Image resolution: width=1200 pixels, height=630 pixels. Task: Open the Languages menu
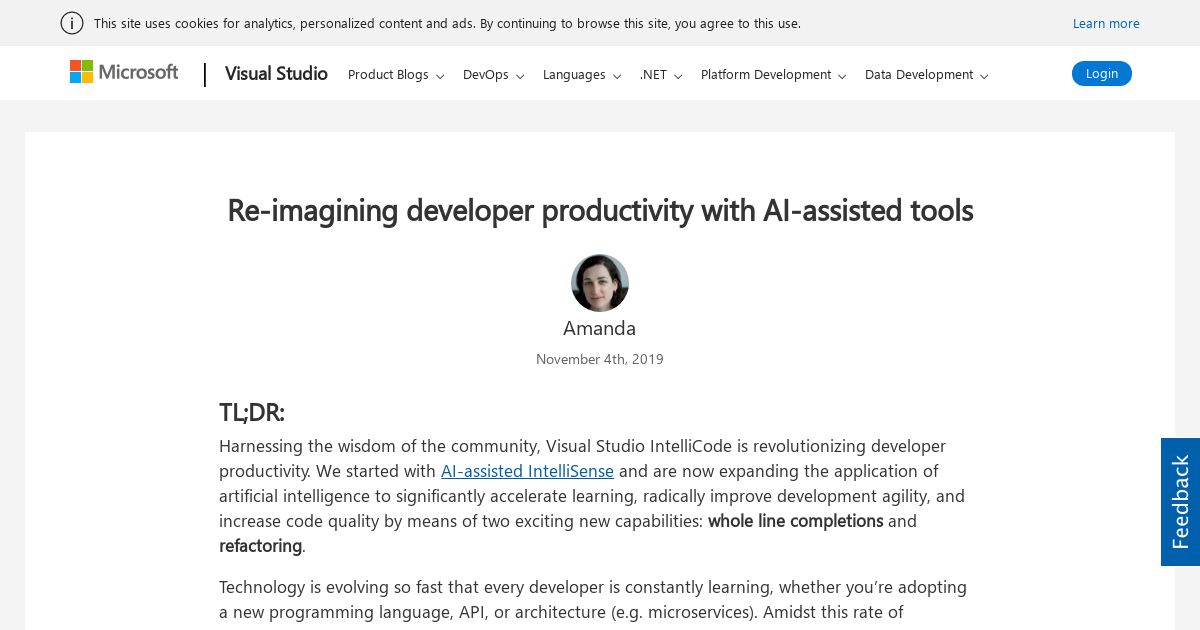click(574, 75)
